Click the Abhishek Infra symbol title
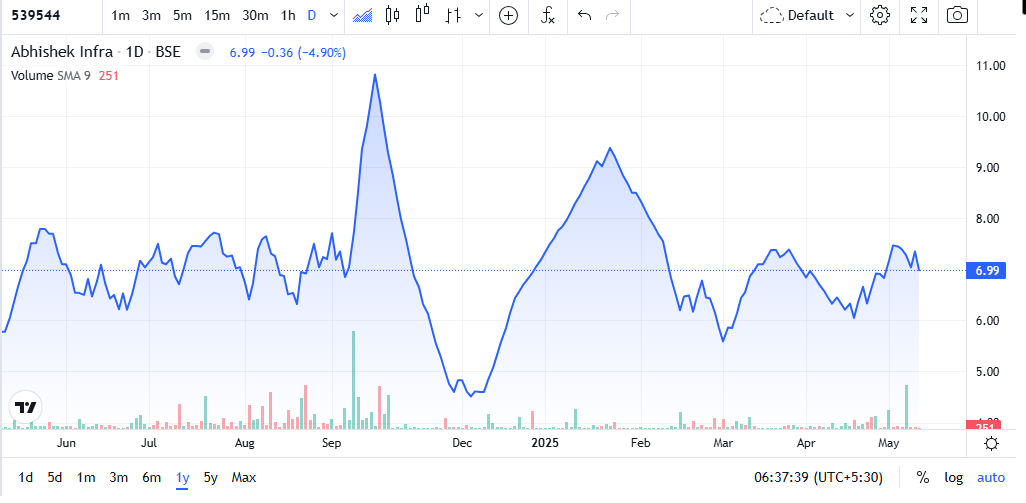Screen dimensions: 1026x503 [62, 52]
